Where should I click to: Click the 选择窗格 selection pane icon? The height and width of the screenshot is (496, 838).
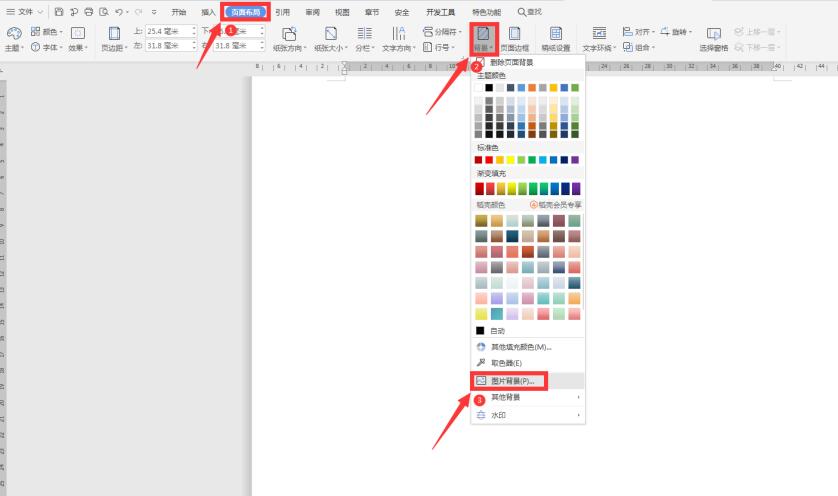713,34
